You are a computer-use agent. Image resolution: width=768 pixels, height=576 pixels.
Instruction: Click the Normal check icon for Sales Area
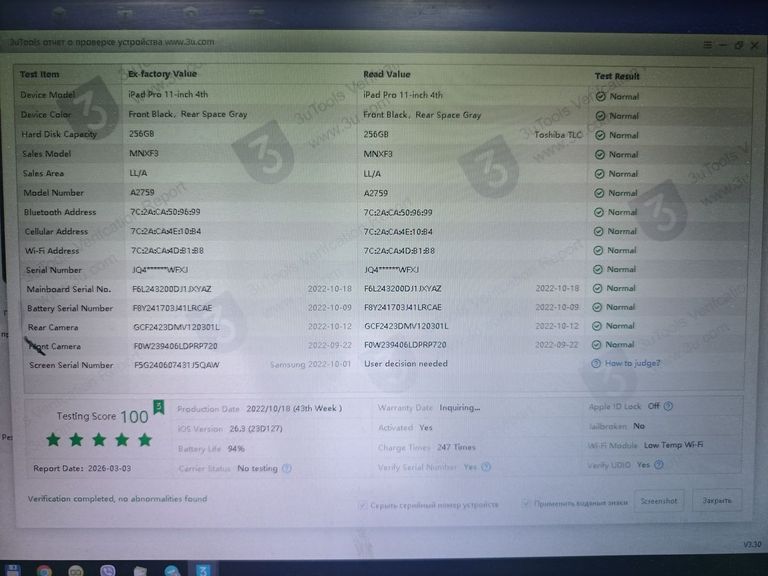coord(599,174)
